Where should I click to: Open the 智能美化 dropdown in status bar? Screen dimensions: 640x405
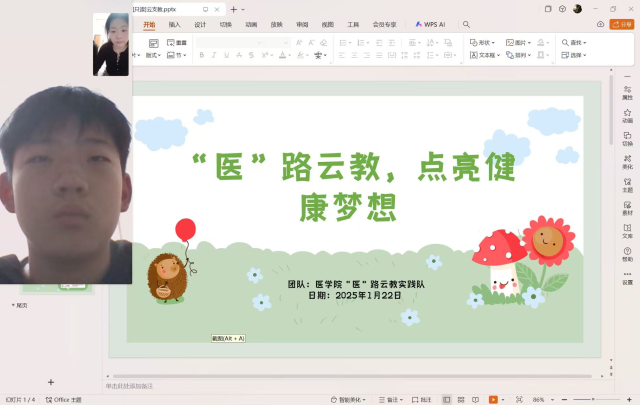(351, 399)
